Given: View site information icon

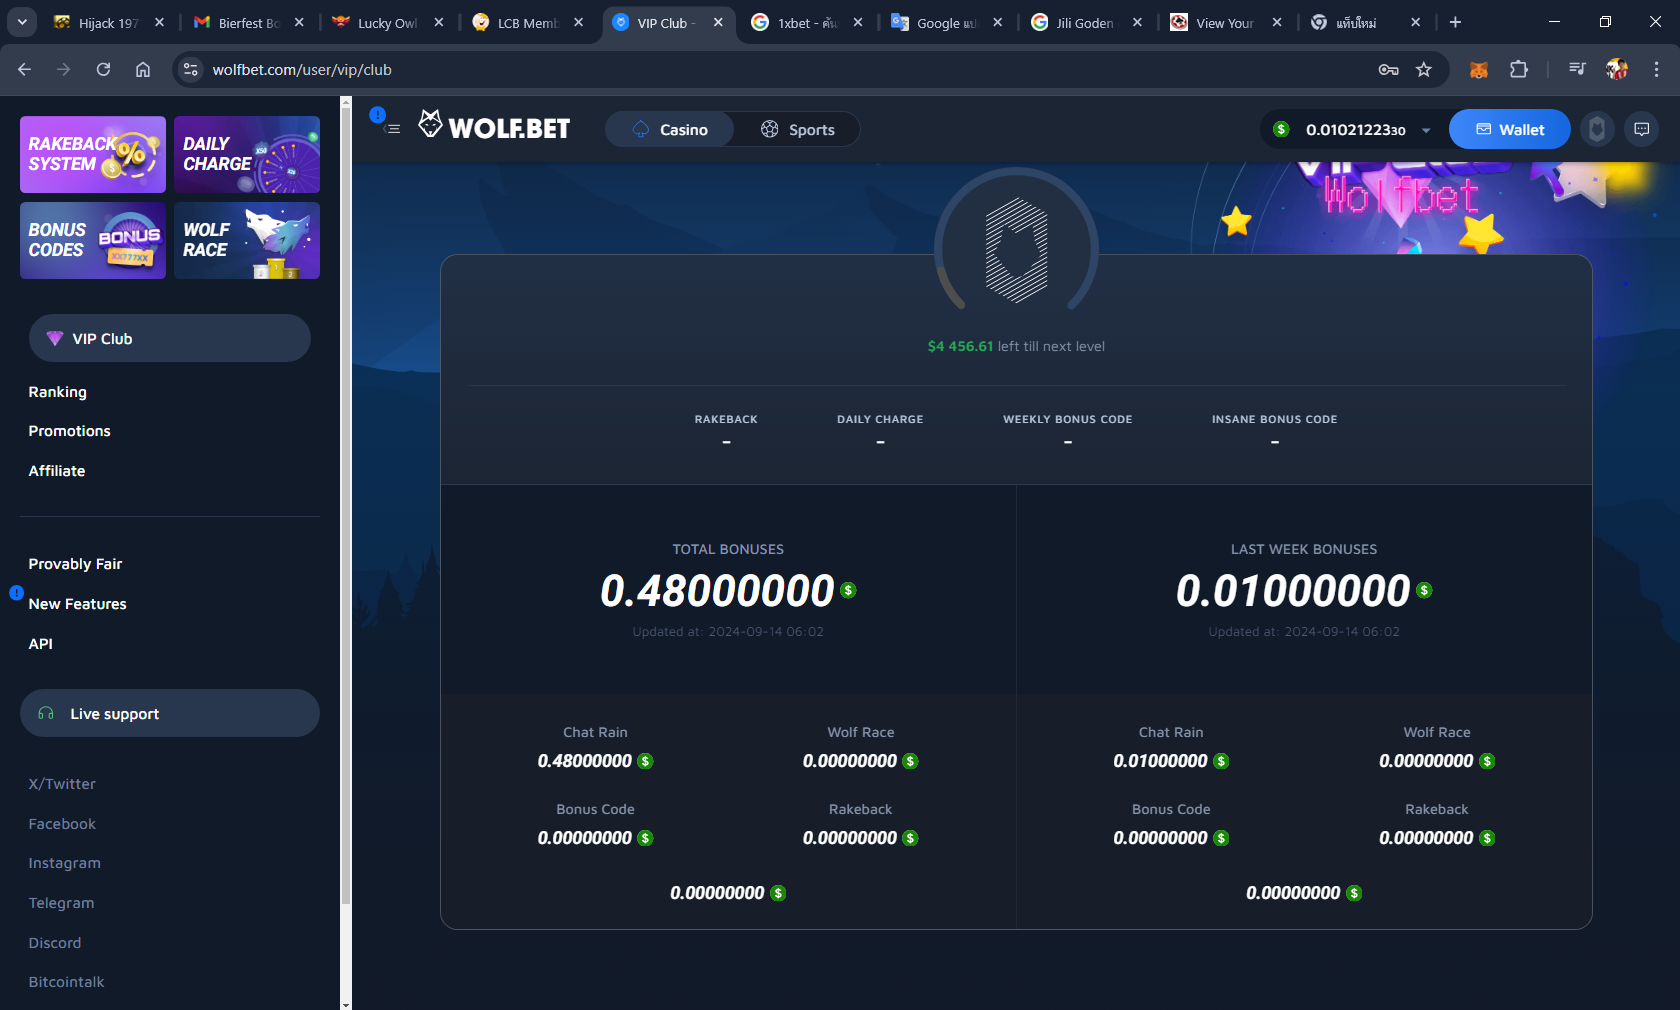Looking at the screenshot, I should [191, 69].
